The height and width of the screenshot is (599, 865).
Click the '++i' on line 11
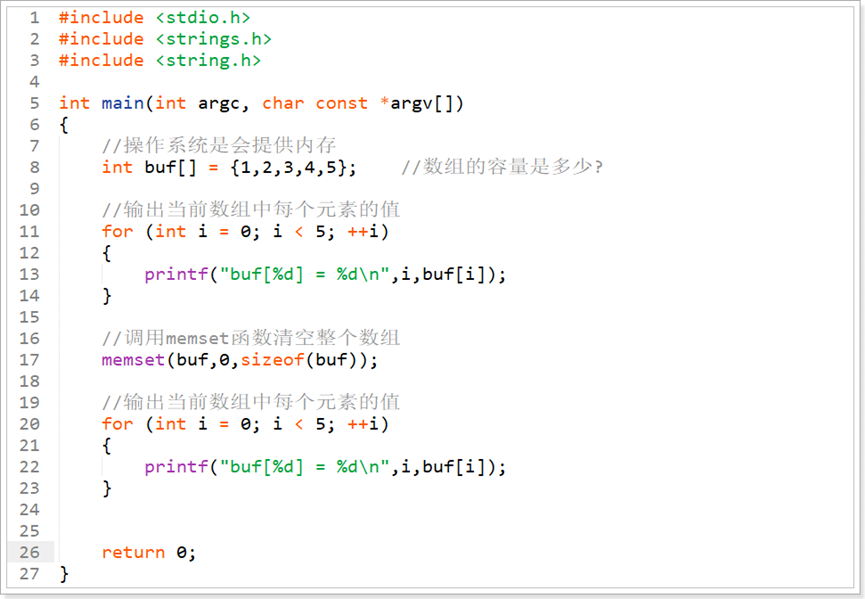(364, 231)
